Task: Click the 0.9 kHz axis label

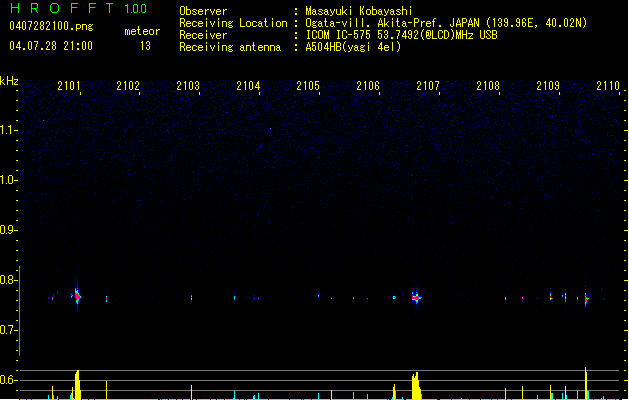Action: point(8,230)
